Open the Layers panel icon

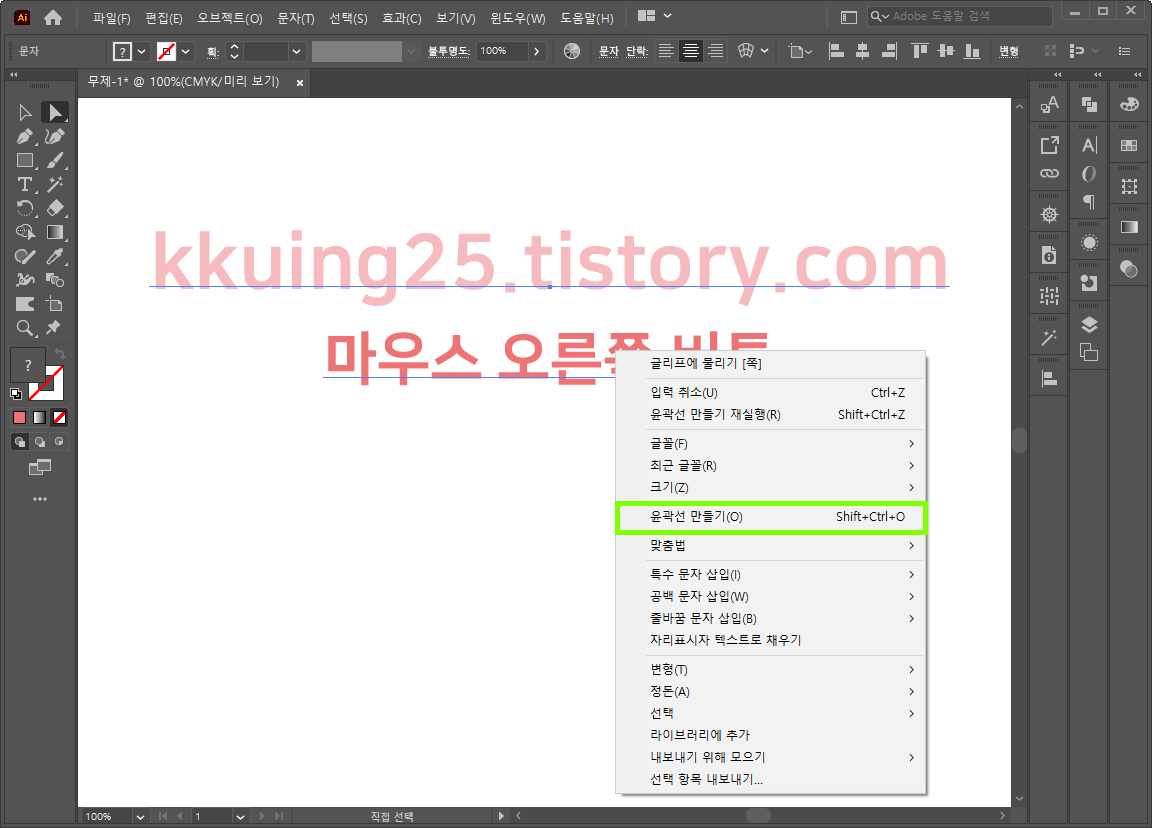point(1089,325)
